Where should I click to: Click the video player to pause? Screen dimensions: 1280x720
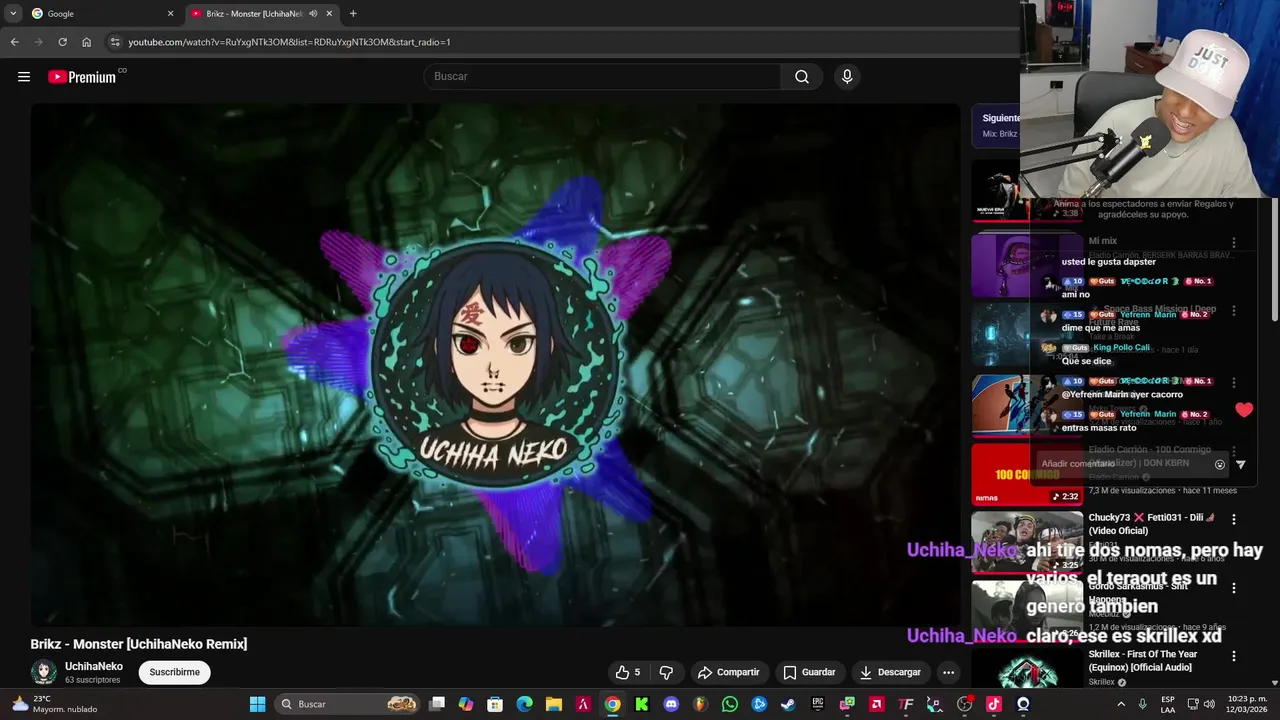pos(495,364)
